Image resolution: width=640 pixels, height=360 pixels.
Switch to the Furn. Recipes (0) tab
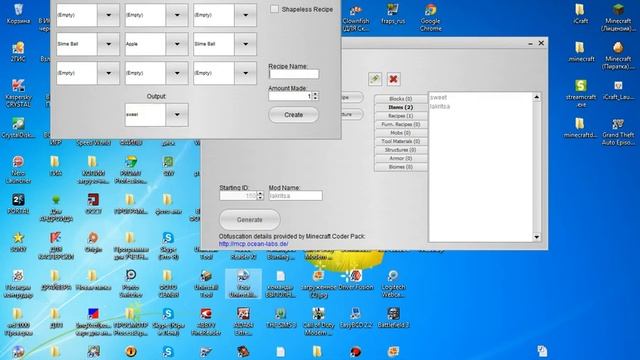(x=400, y=124)
